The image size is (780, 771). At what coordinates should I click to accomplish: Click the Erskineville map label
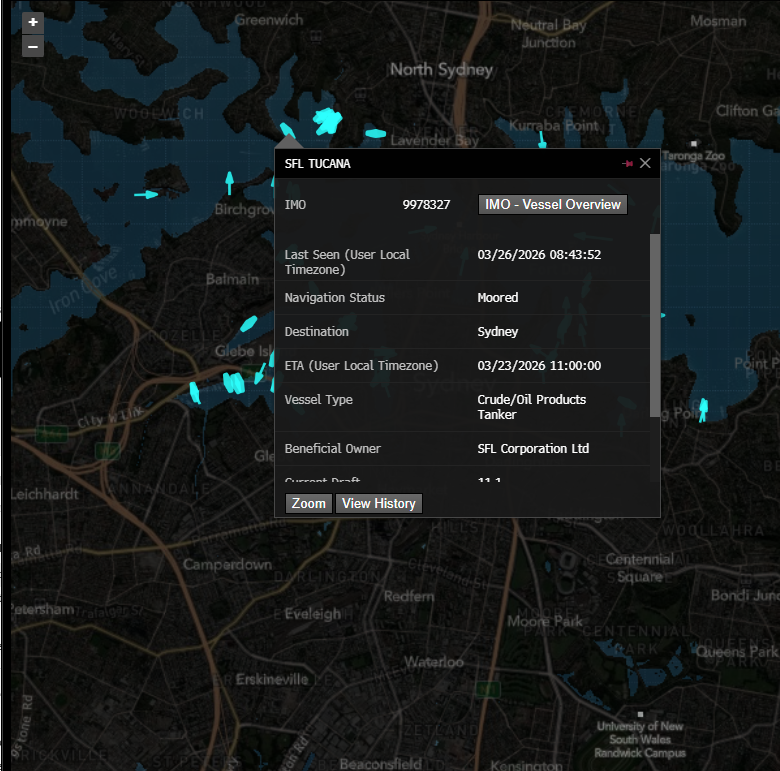272,679
